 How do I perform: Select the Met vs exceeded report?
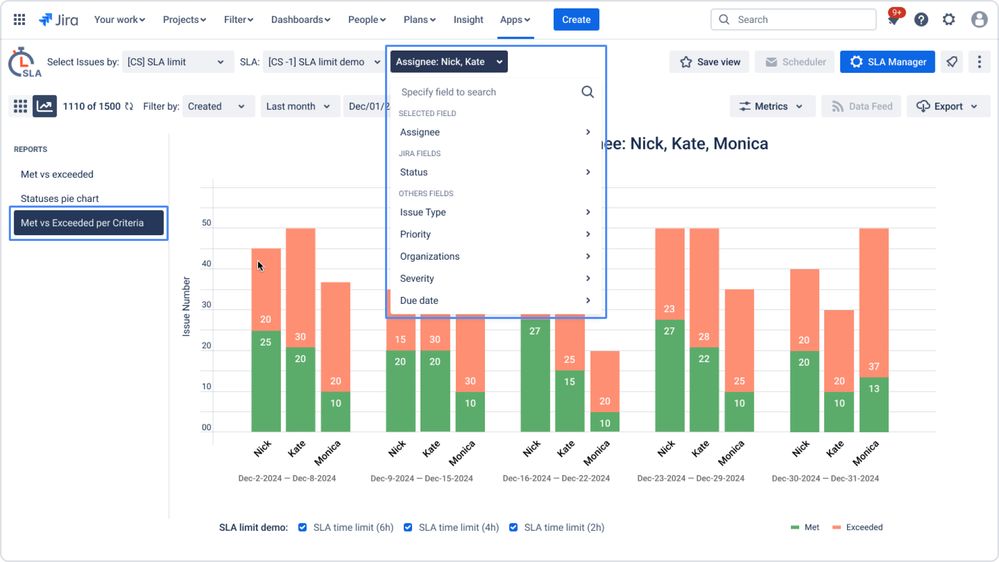[x=57, y=175]
